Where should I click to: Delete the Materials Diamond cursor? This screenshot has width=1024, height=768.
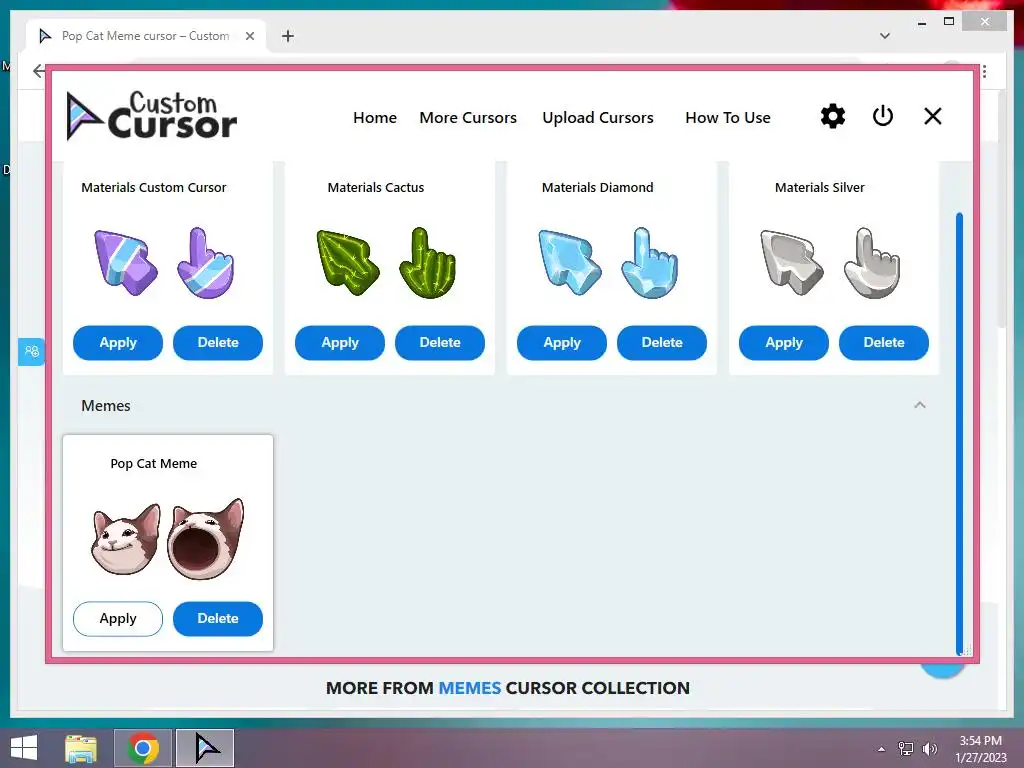[x=662, y=343]
